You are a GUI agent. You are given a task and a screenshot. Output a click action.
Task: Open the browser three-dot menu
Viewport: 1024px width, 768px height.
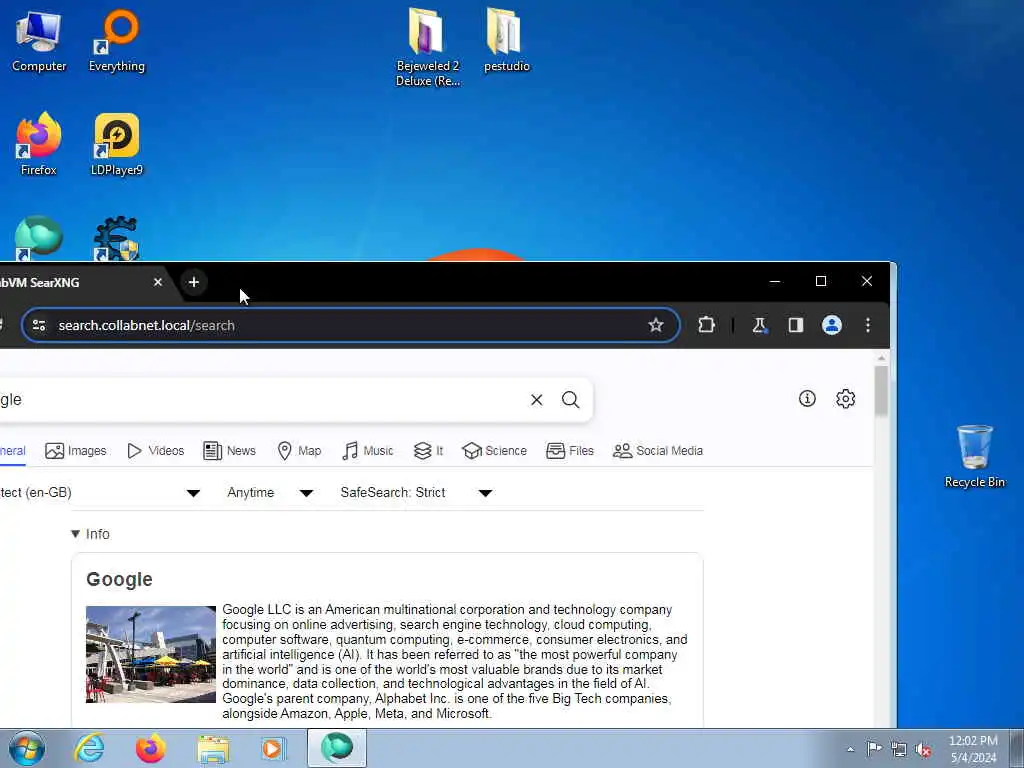pos(868,325)
